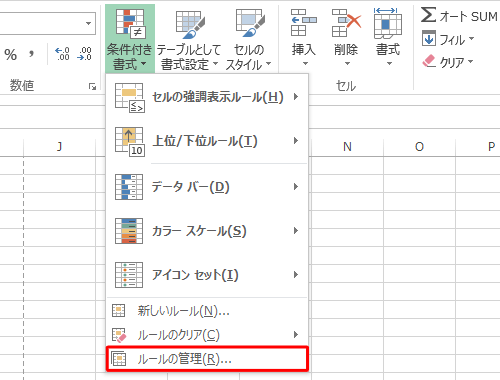
Task: Click the クリア label text
Action: [452, 62]
